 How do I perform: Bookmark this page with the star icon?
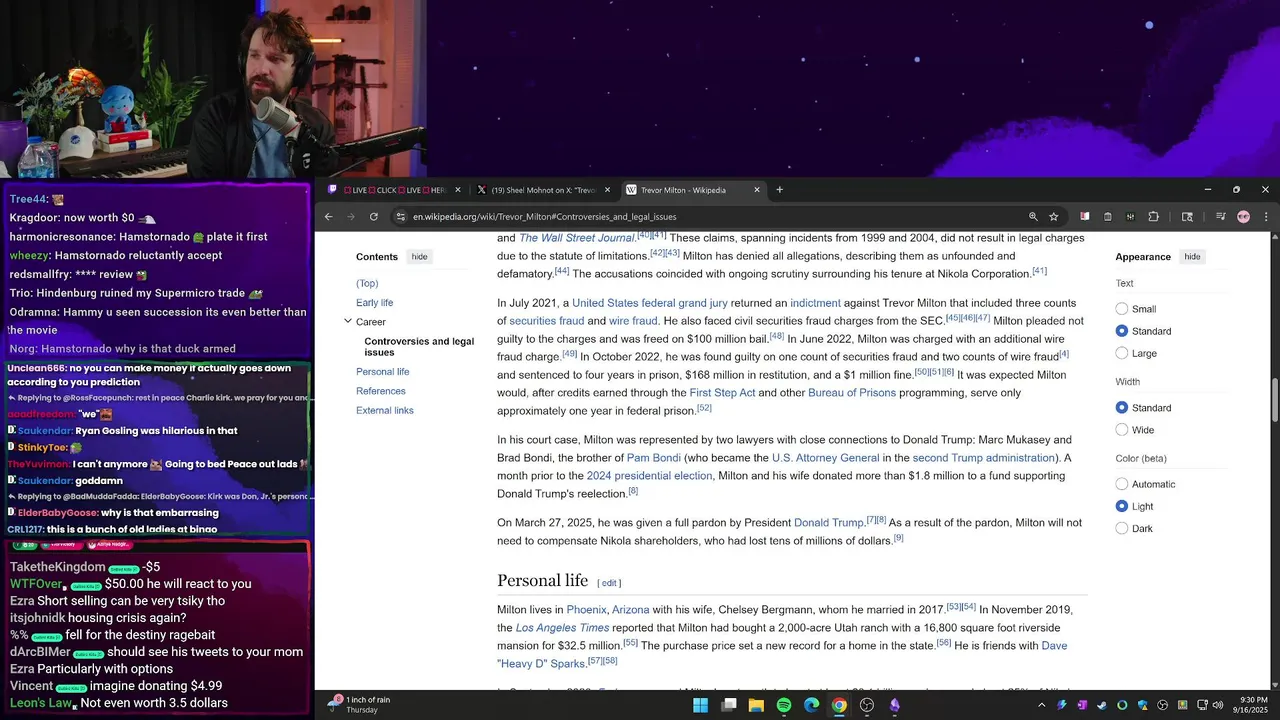(x=1053, y=216)
